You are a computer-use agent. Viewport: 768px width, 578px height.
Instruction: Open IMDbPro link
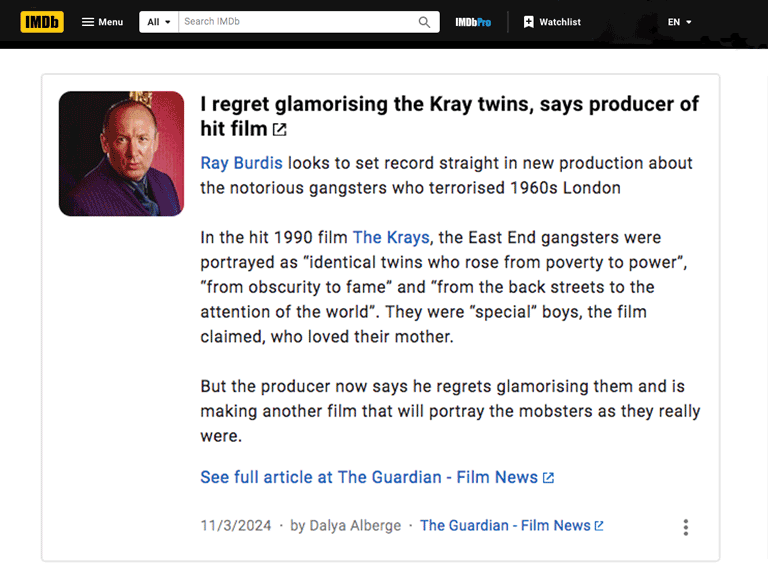473,22
